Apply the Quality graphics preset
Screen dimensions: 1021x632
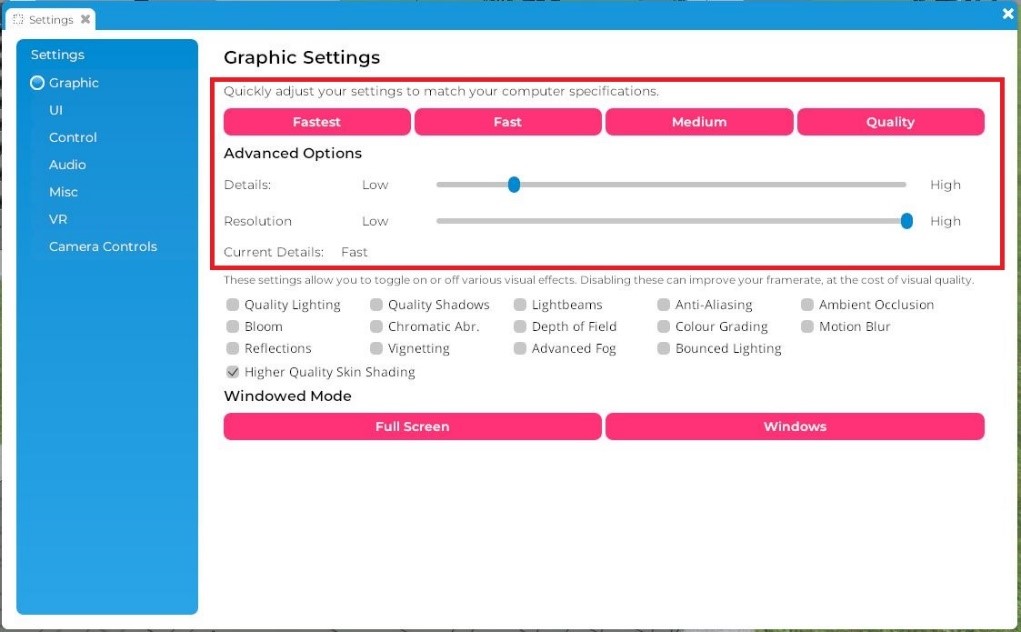tap(891, 122)
